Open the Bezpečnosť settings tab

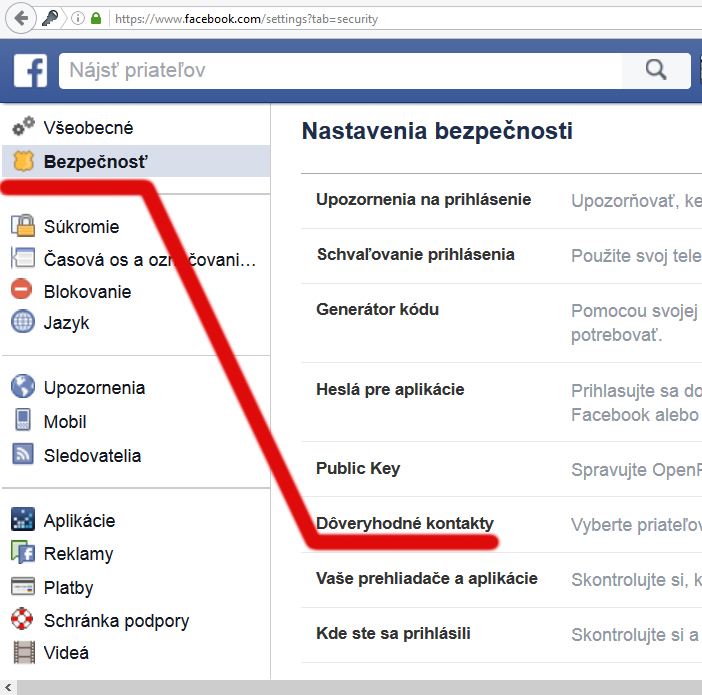click(x=95, y=161)
